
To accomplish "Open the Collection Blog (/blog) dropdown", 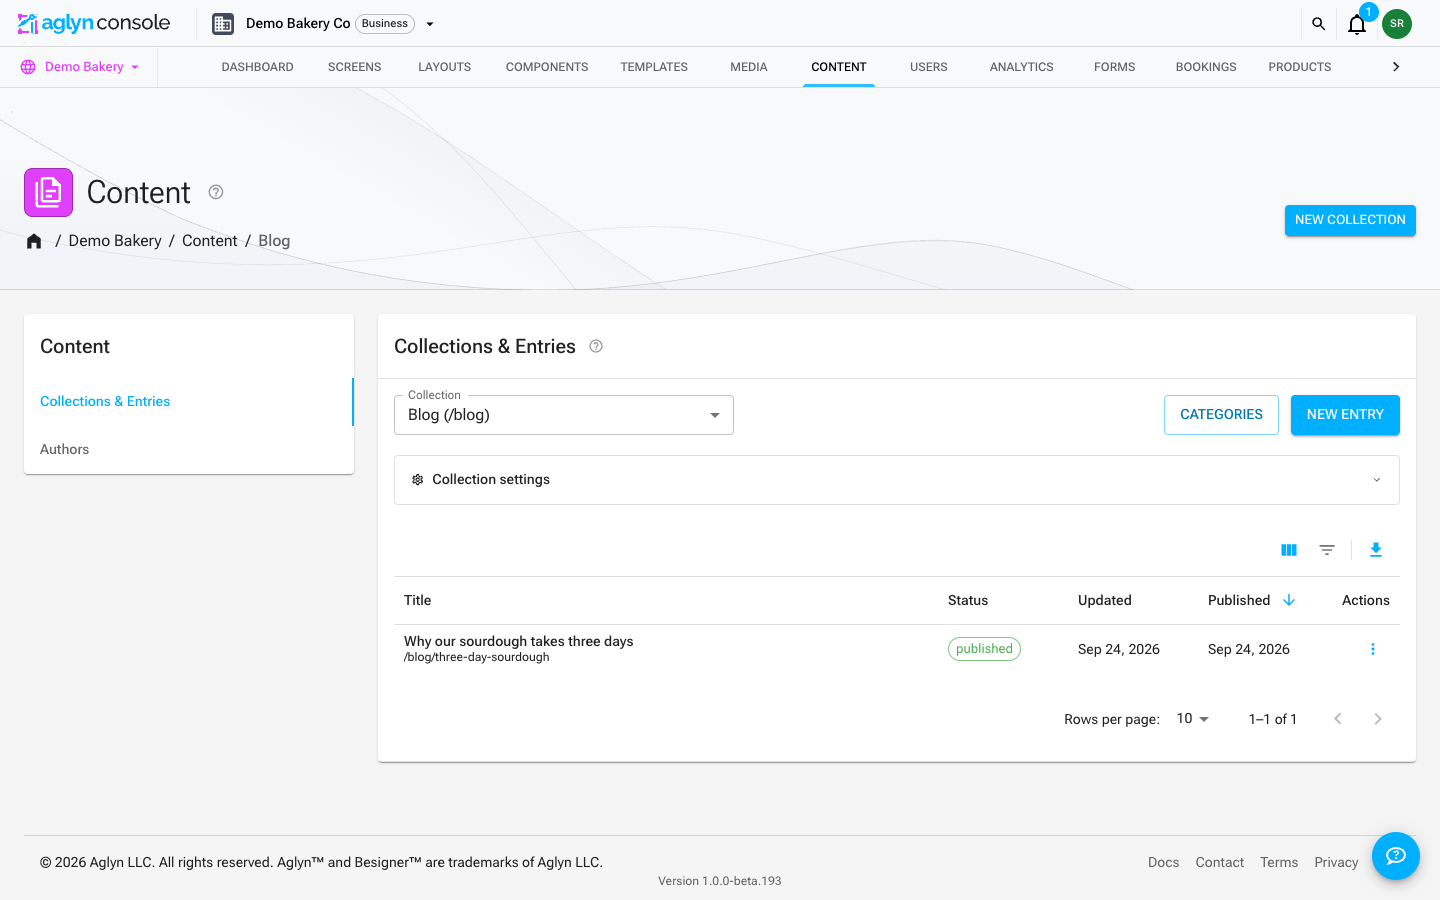I will (564, 415).
